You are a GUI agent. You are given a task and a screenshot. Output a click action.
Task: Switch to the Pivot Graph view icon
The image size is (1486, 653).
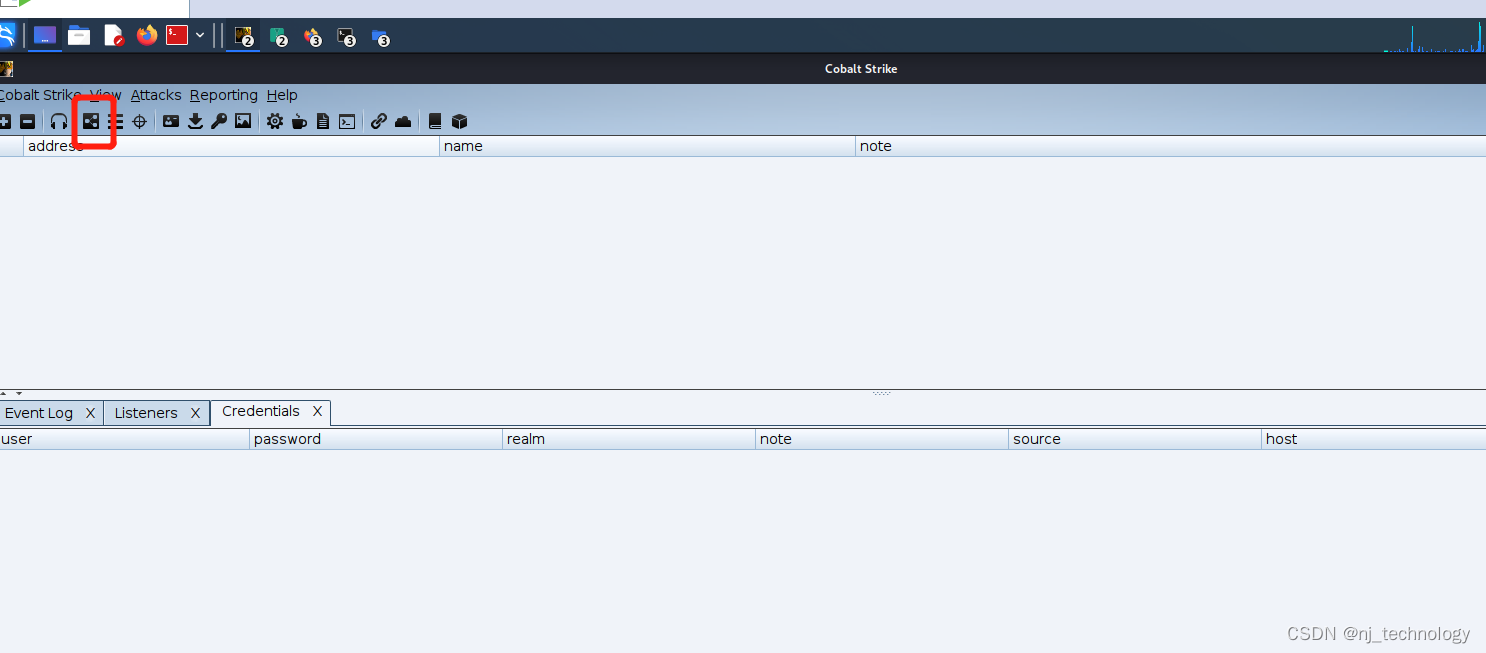coord(91,122)
